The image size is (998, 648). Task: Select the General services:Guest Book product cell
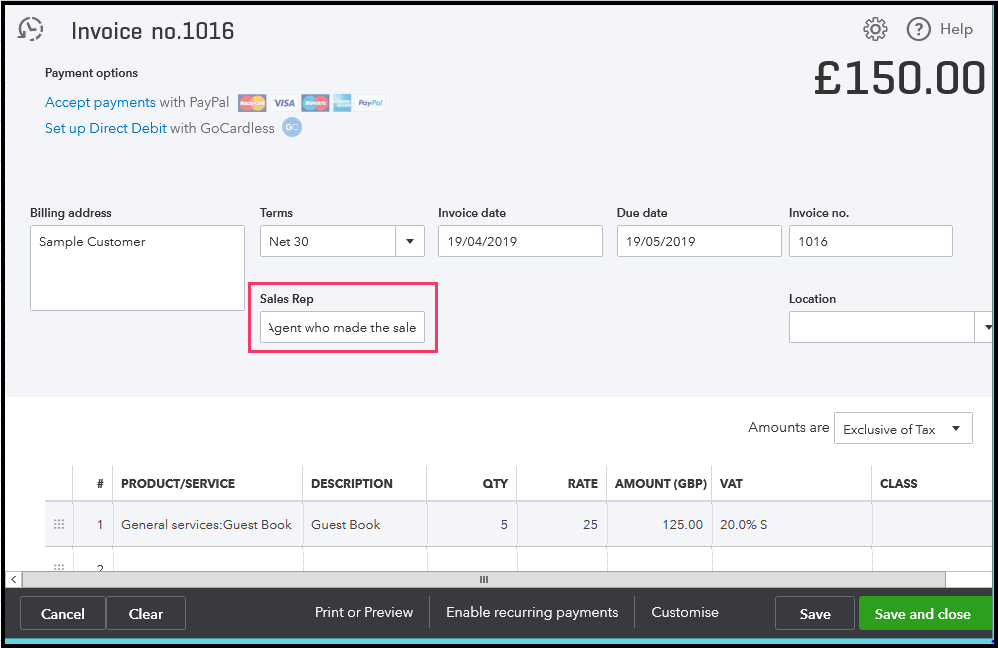(x=207, y=524)
